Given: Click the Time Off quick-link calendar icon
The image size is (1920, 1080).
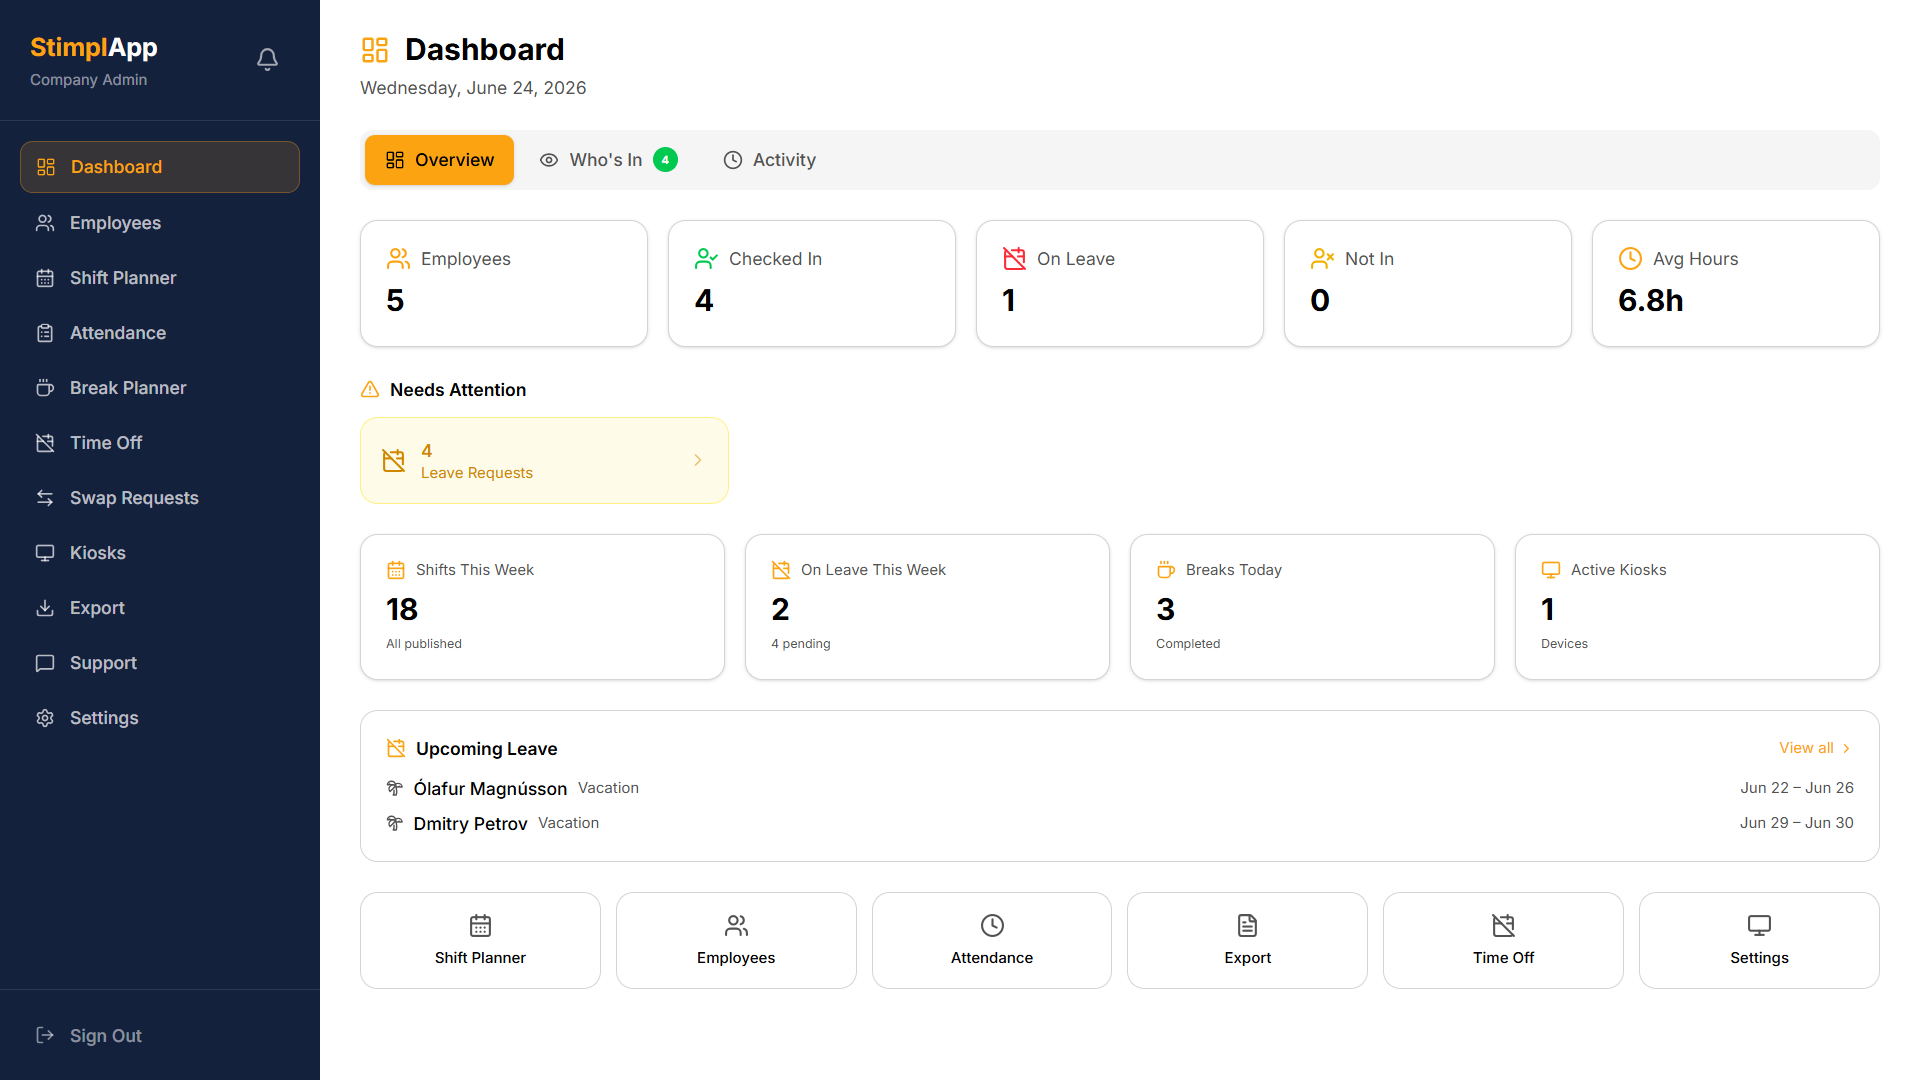Looking at the screenshot, I should click(x=1503, y=925).
